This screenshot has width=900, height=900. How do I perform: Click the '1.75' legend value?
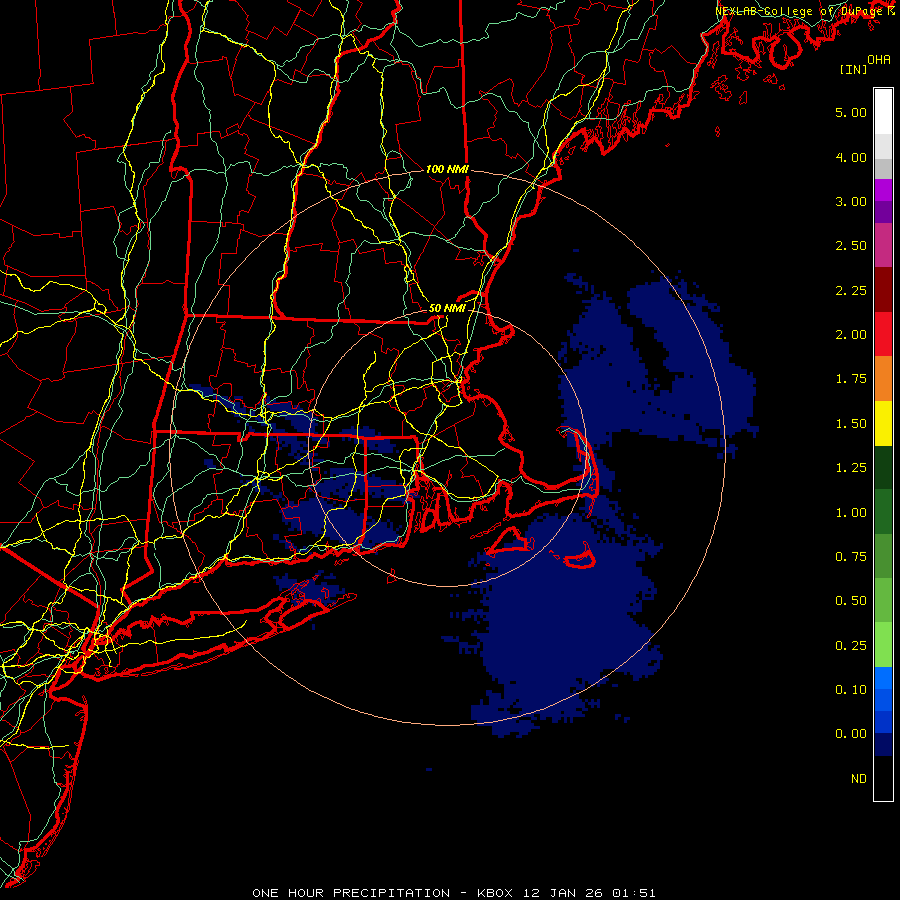pyautogui.click(x=851, y=379)
